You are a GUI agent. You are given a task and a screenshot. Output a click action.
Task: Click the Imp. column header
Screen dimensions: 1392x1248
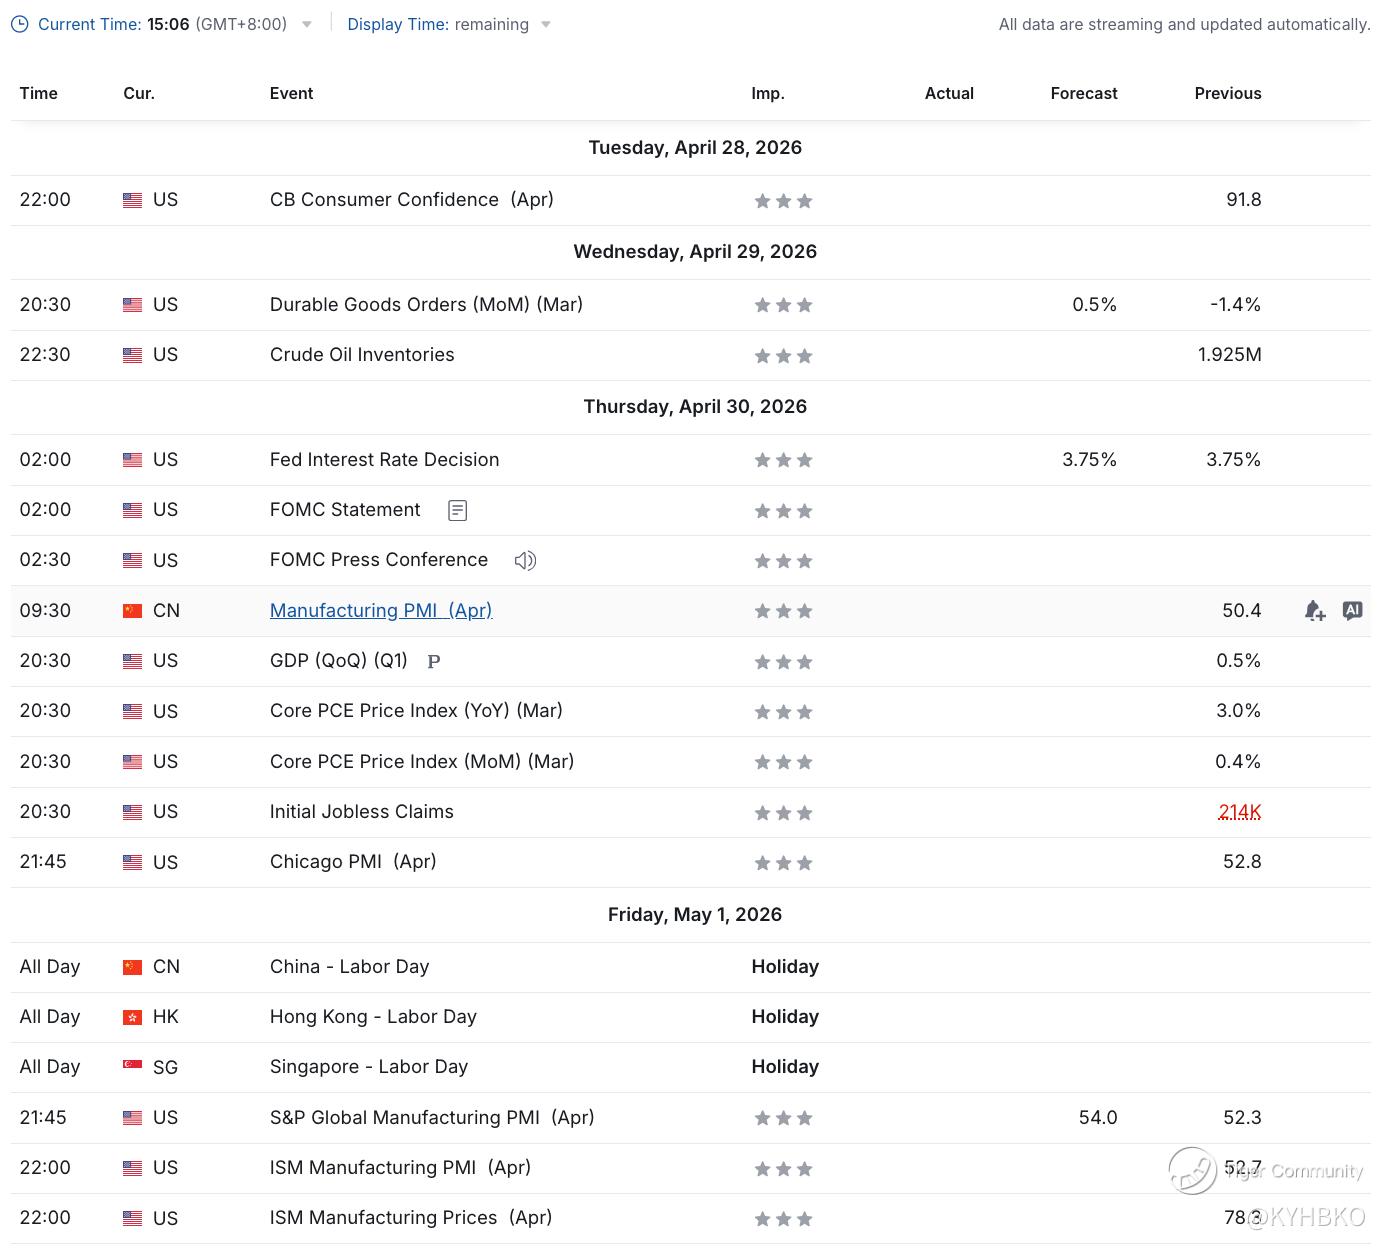click(767, 93)
